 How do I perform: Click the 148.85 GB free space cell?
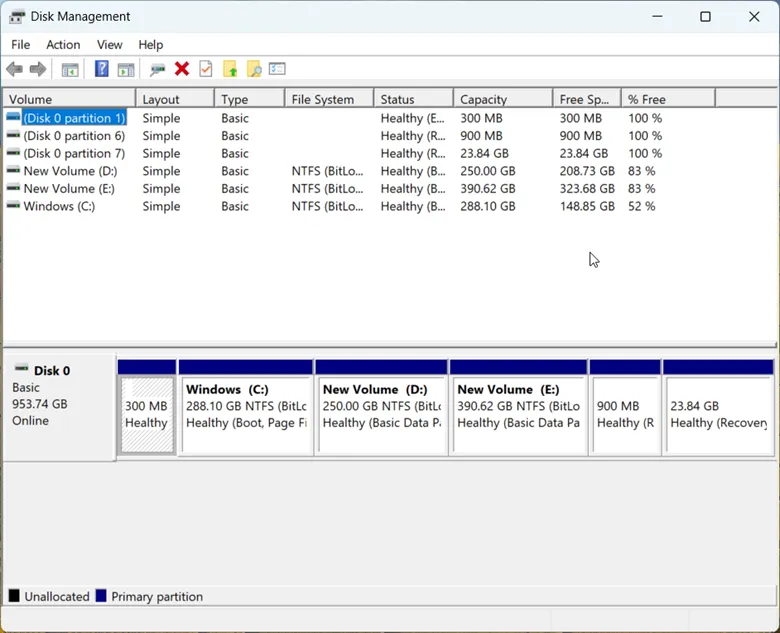point(587,207)
